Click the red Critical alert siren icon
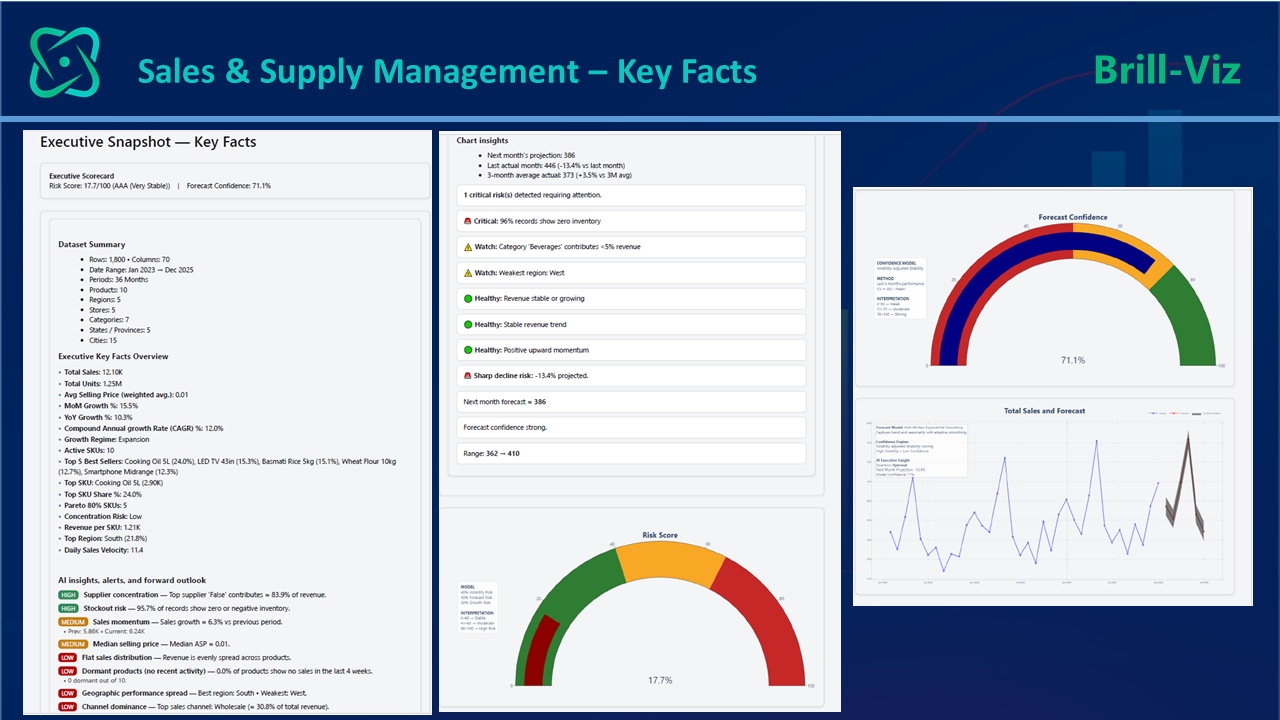1280x720 pixels. (468, 221)
